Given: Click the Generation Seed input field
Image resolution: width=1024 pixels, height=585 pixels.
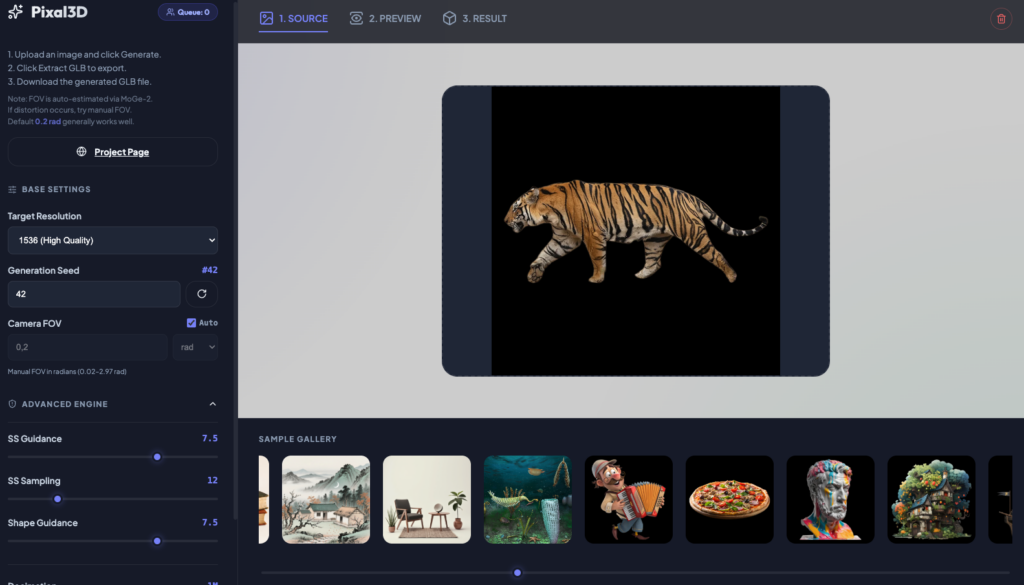Looking at the screenshot, I should pyautogui.click(x=94, y=294).
